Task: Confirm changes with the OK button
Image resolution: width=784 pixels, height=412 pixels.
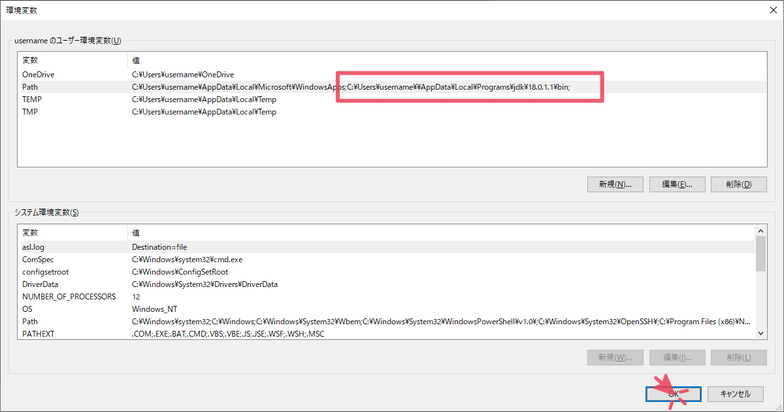Action: pyautogui.click(x=673, y=394)
